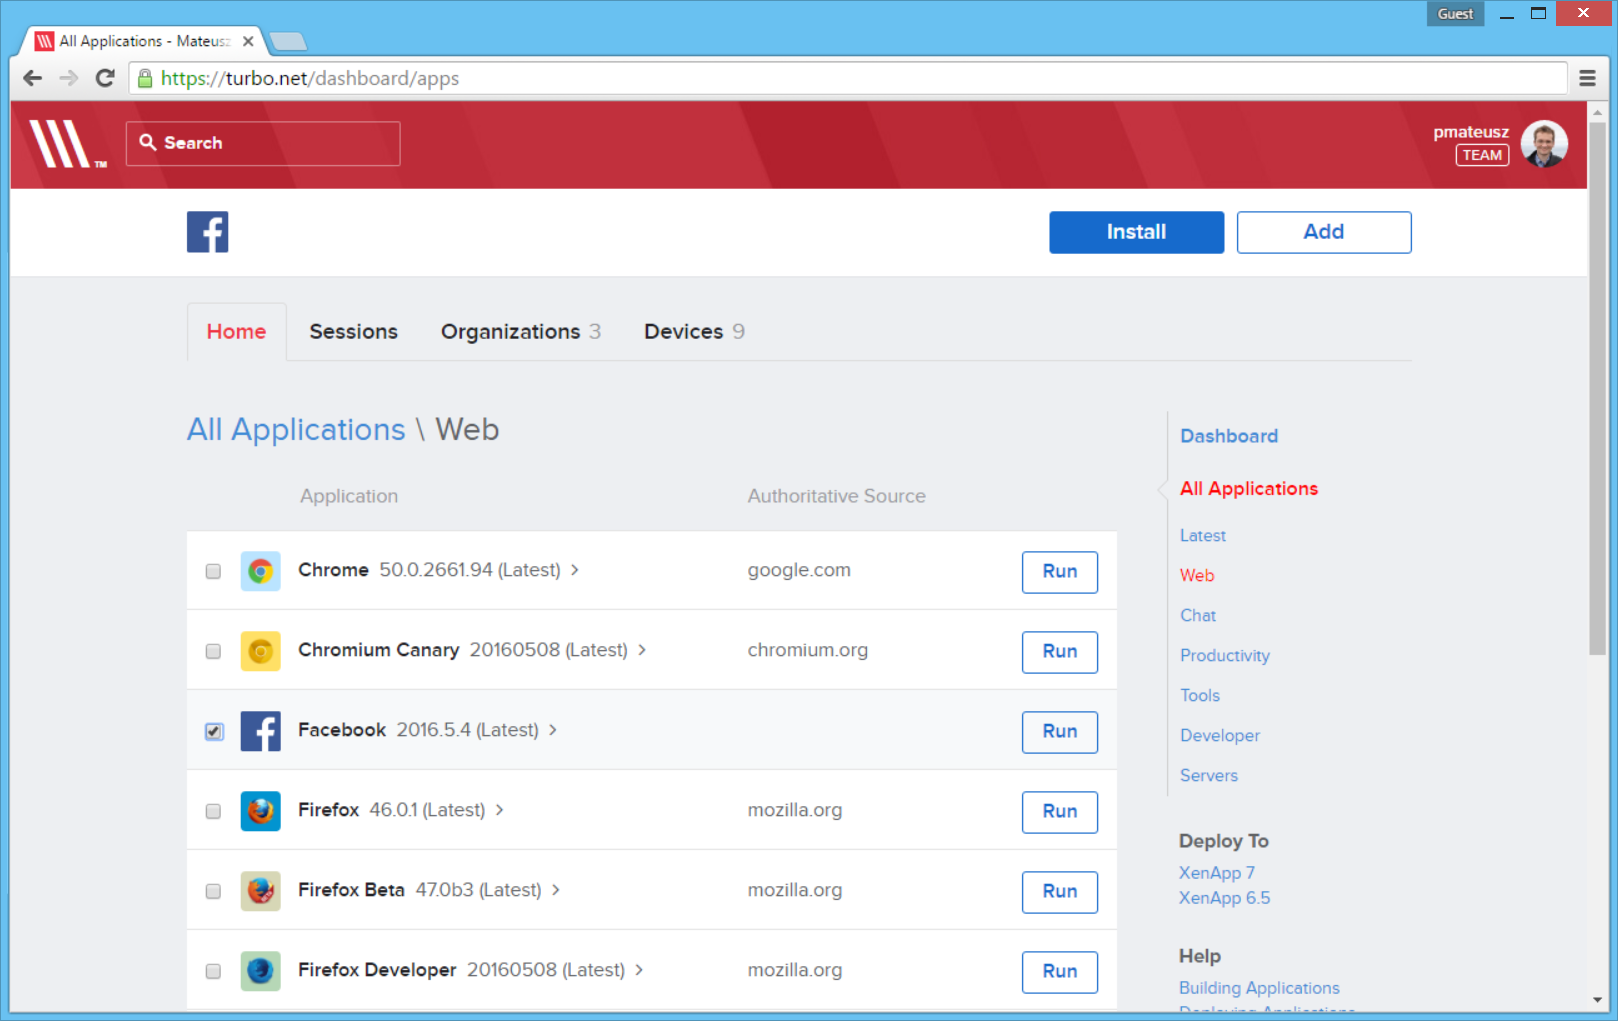The image size is (1618, 1021).
Task: Open Building Applications help link
Action: click(x=1259, y=988)
